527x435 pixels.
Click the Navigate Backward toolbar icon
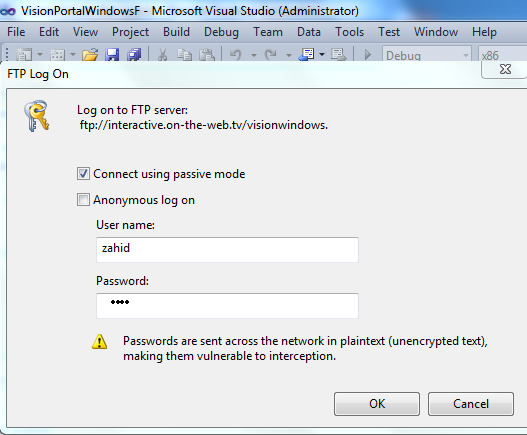(307, 54)
